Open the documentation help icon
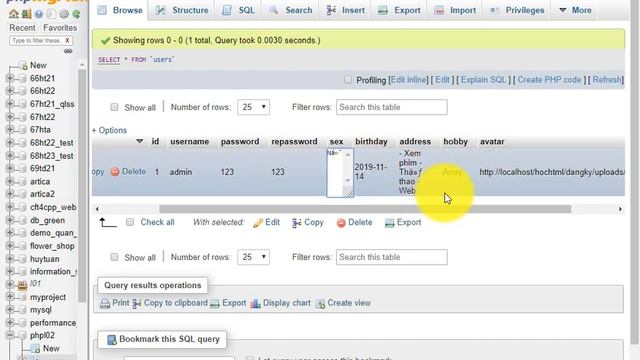 [39, 14]
